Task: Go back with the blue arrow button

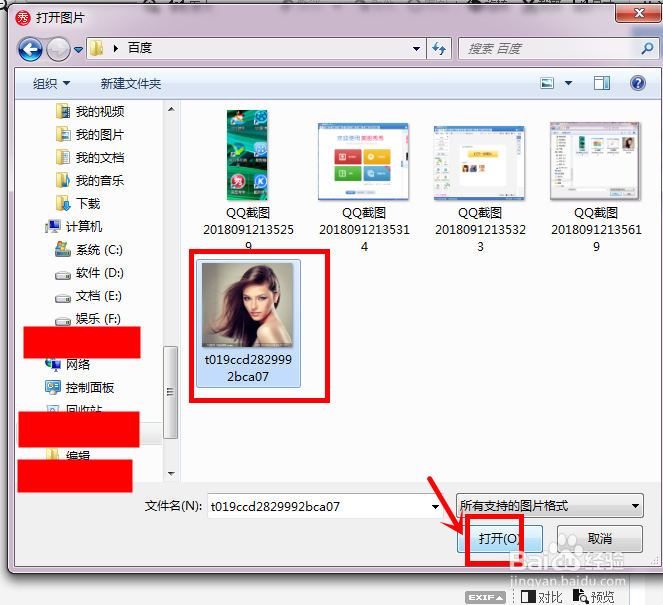Action: (30, 49)
